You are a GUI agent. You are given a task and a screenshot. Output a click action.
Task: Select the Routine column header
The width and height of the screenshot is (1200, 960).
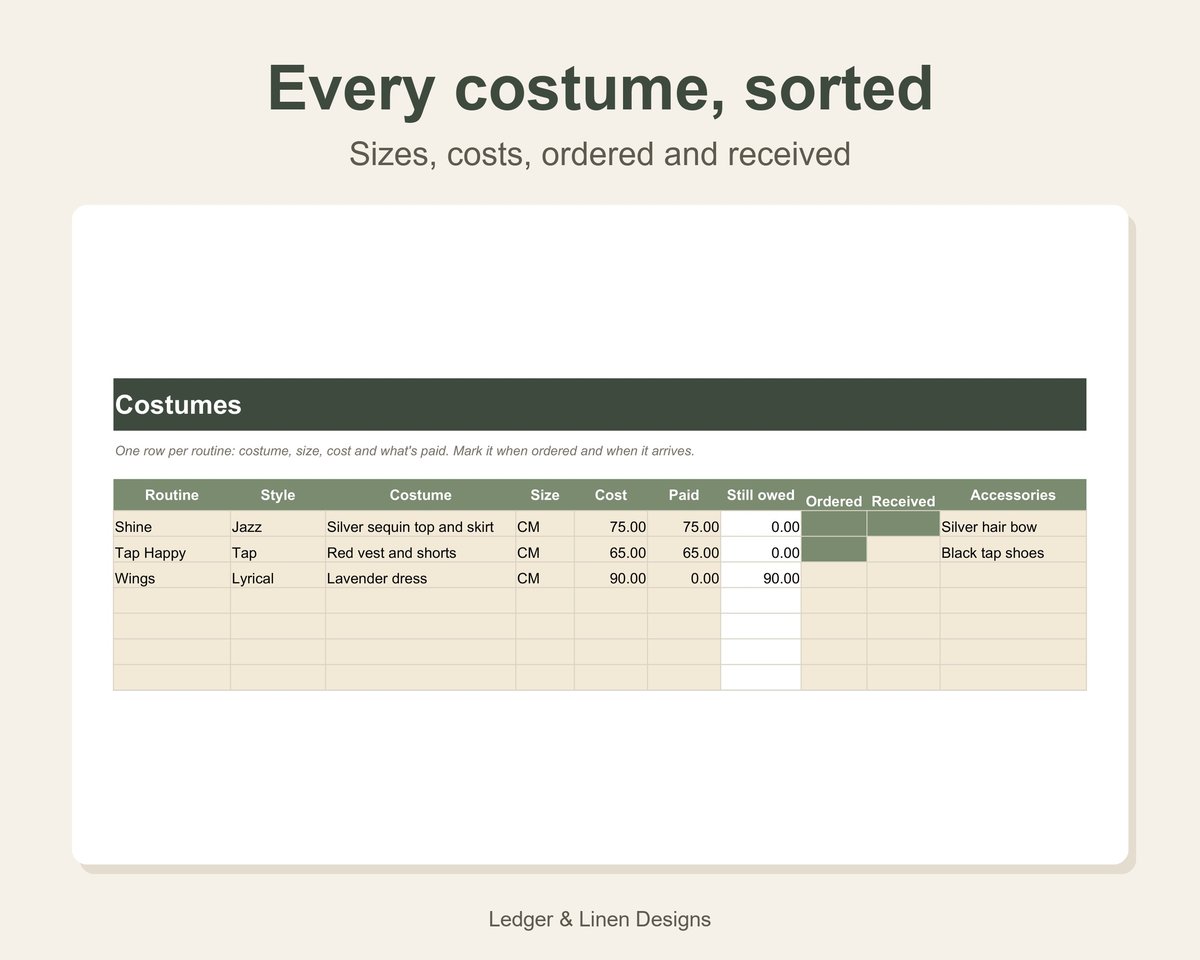(x=172, y=495)
